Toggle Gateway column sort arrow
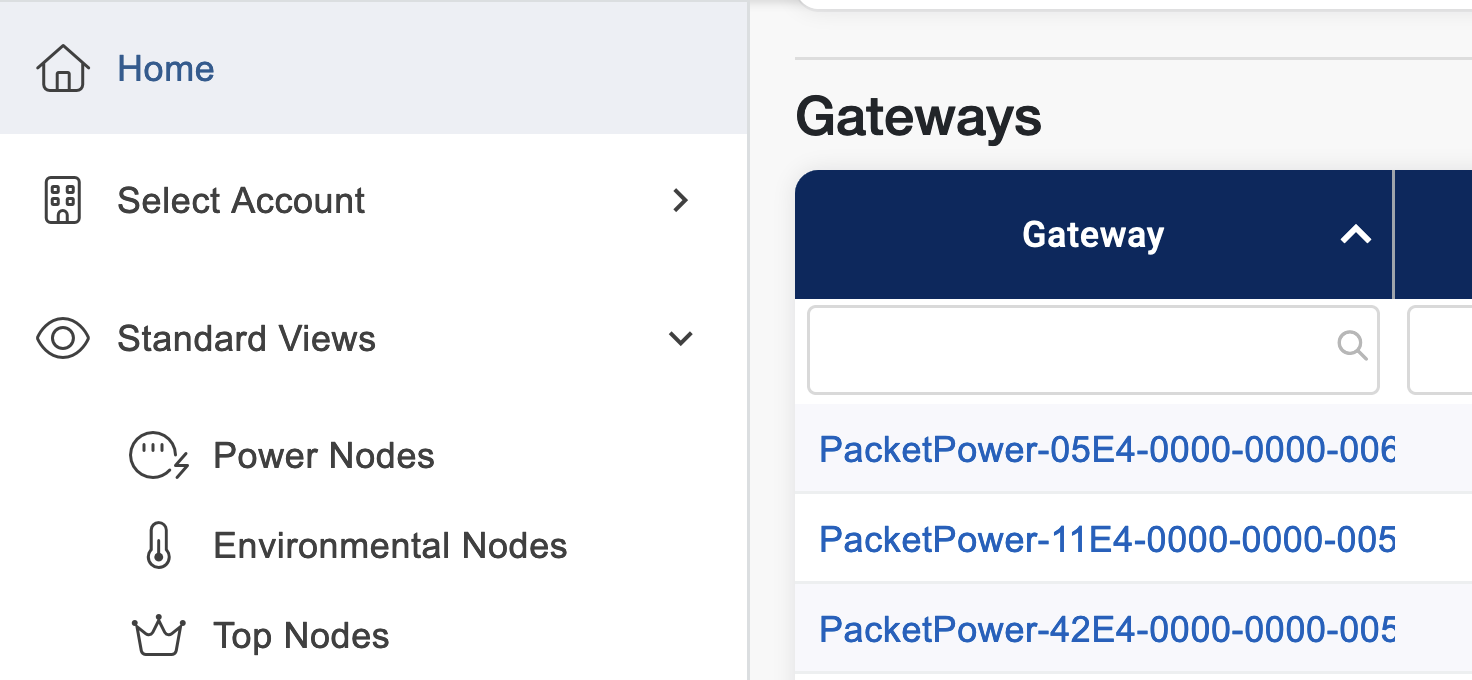This screenshot has height=680, width=1472. point(1355,235)
